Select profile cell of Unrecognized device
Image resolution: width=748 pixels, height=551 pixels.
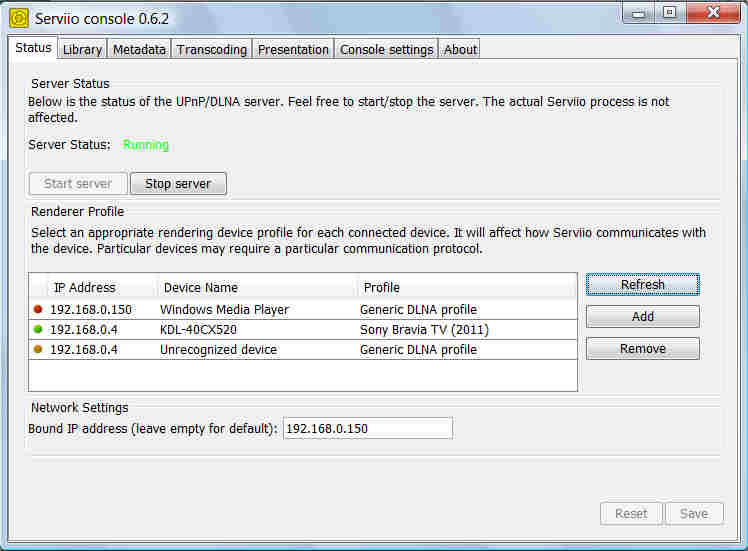466,350
